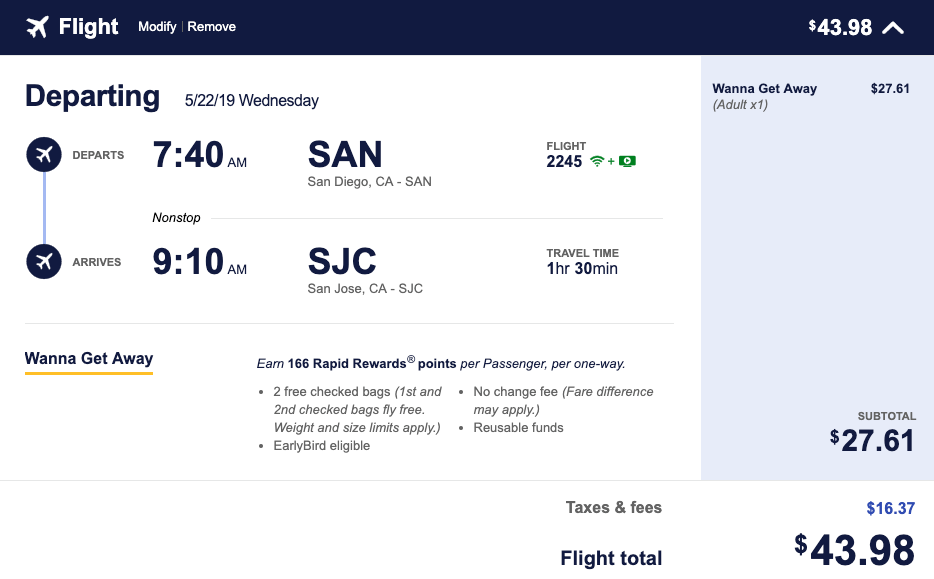
Task: Click the Arrives airplane circle icon
Action: point(43,262)
